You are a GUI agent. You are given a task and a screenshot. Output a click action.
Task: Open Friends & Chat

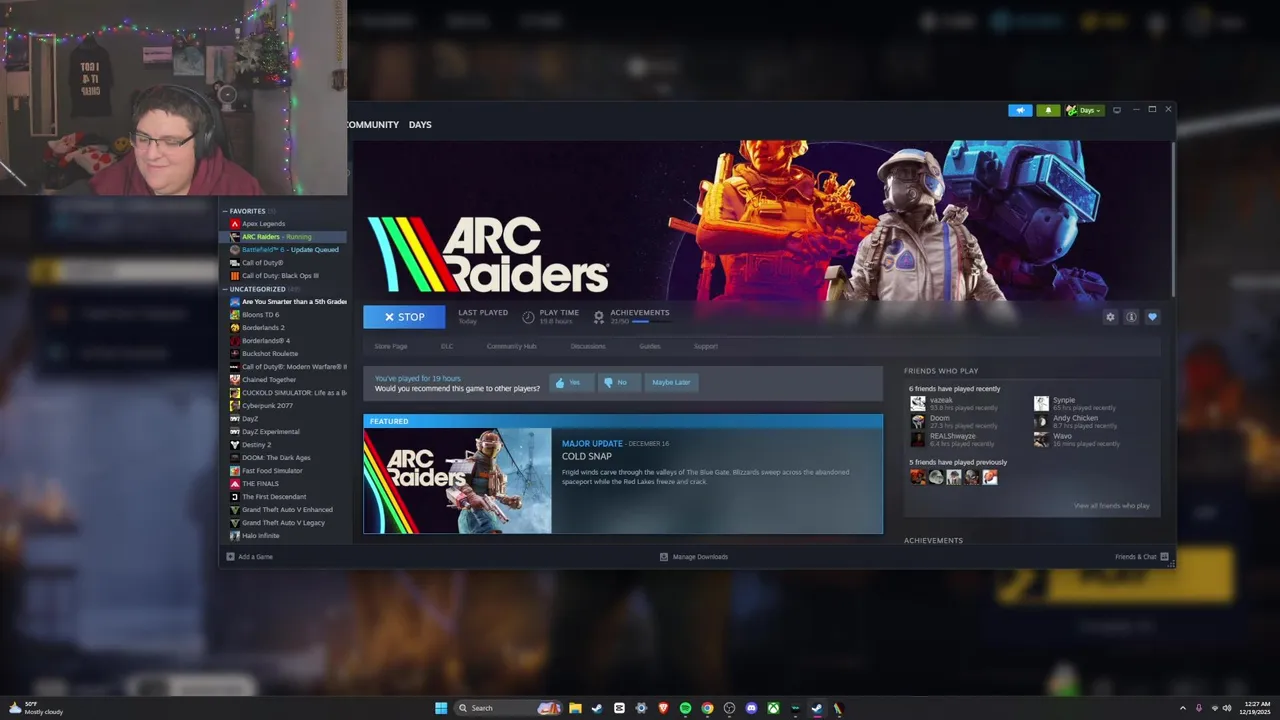pyautogui.click(x=1142, y=557)
